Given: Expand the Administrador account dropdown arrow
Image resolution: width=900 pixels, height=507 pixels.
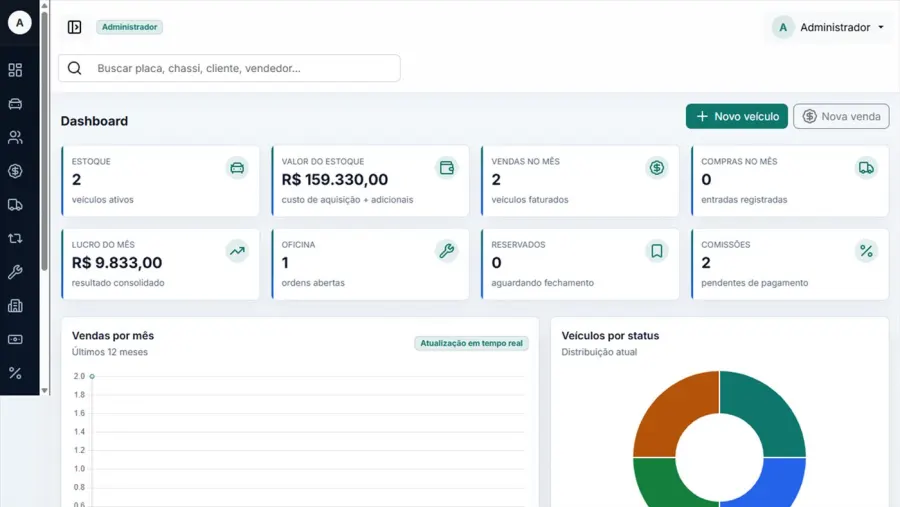Looking at the screenshot, I should 881,28.
